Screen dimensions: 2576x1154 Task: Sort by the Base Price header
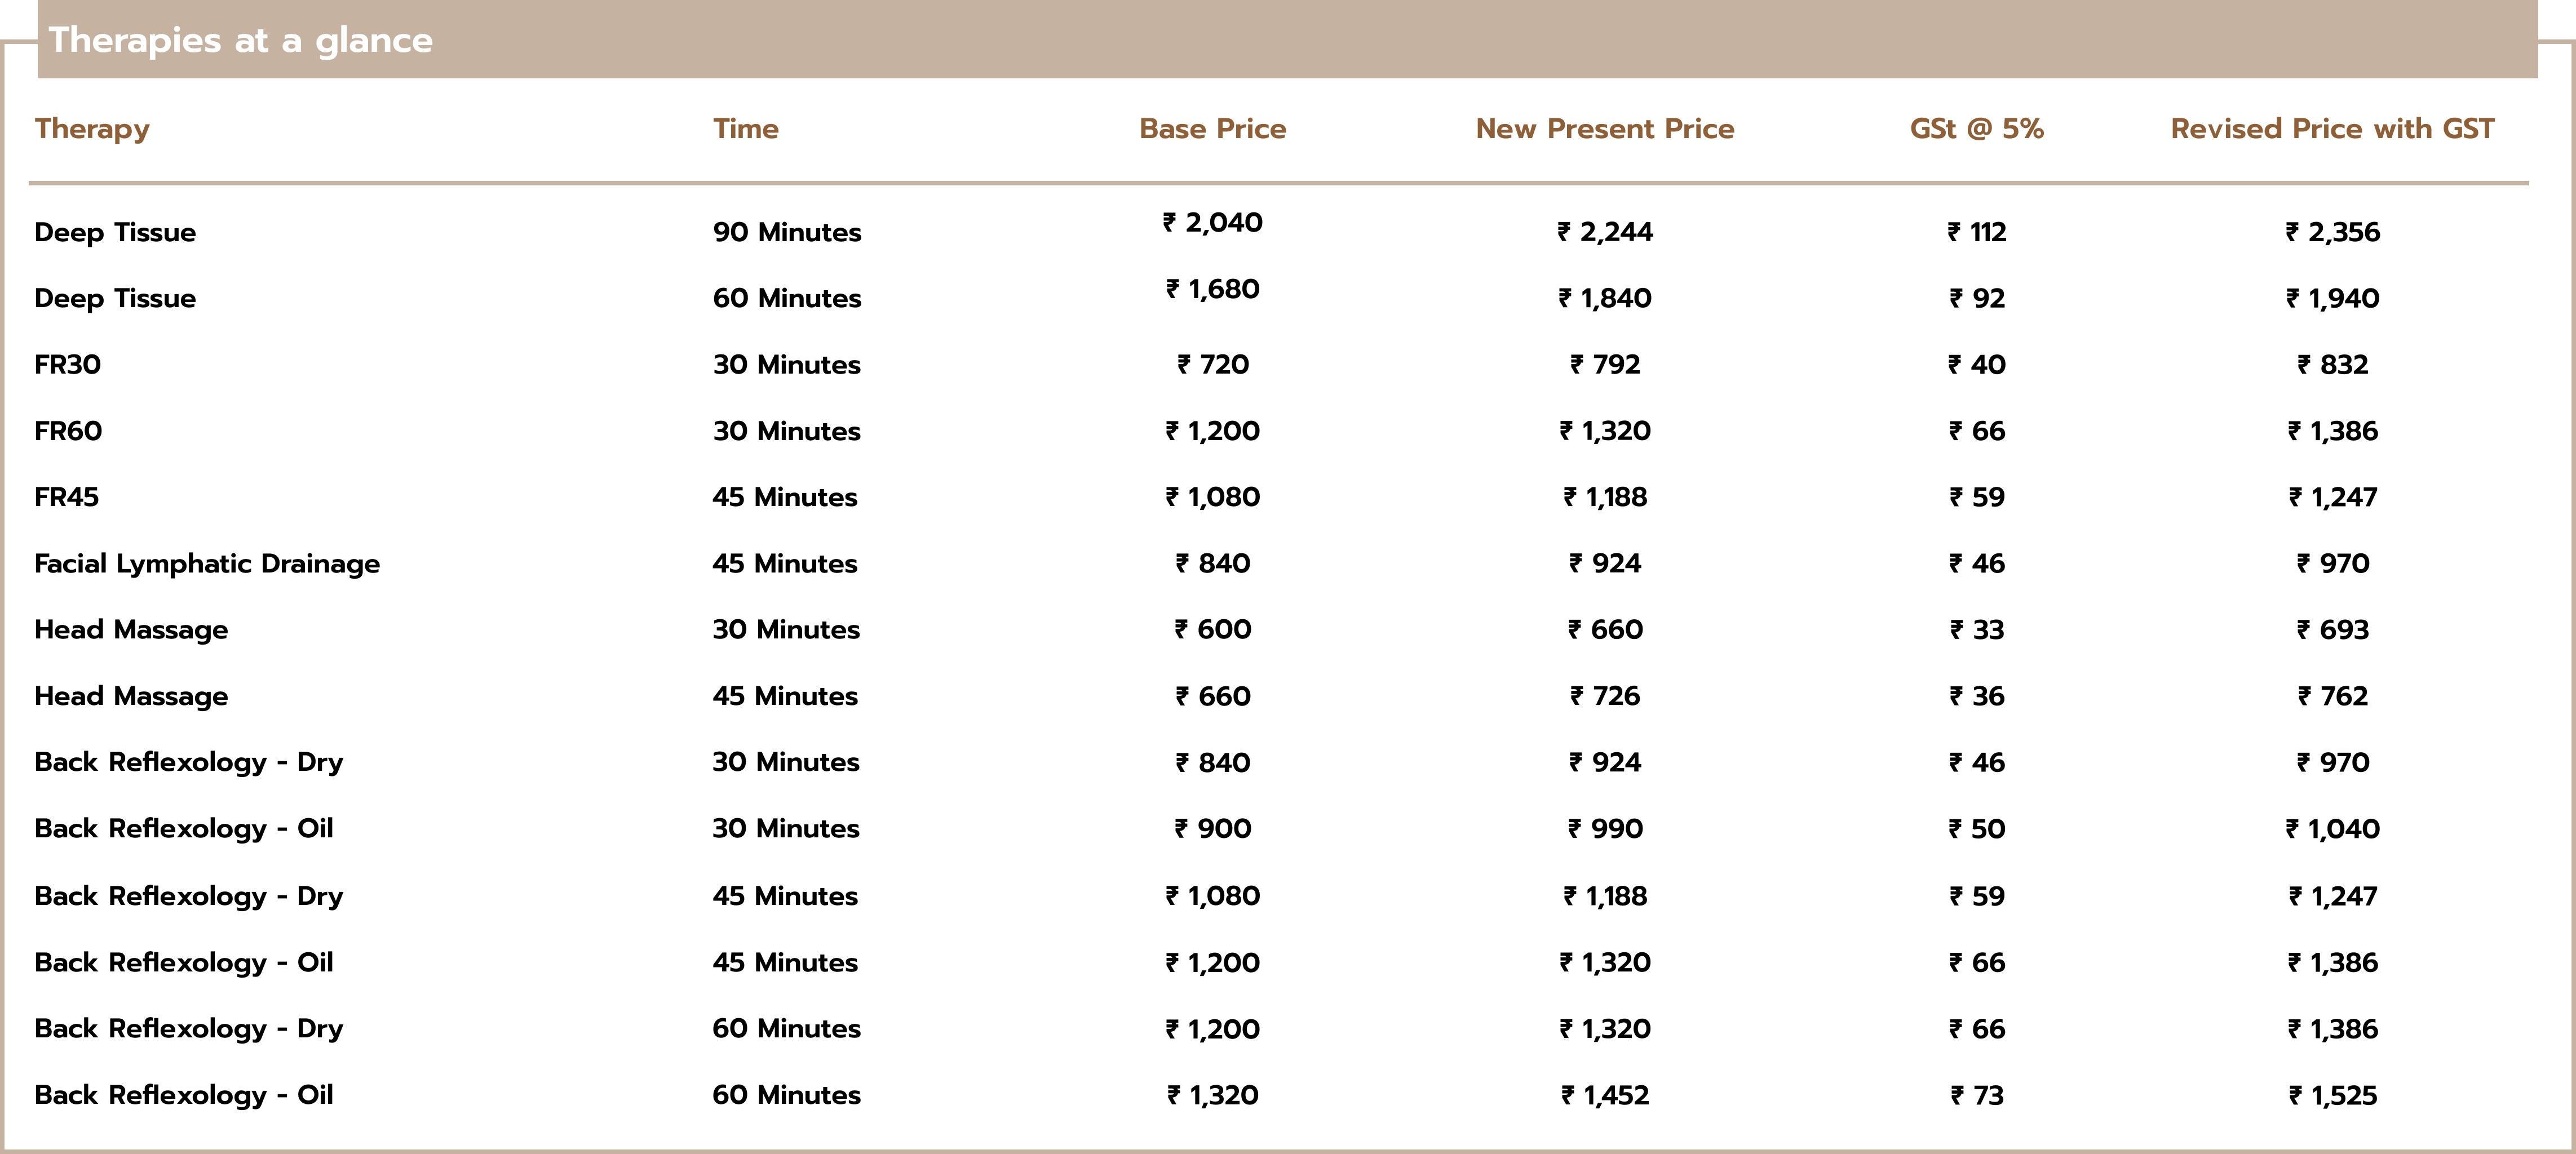pyautogui.click(x=1212, y=129)
